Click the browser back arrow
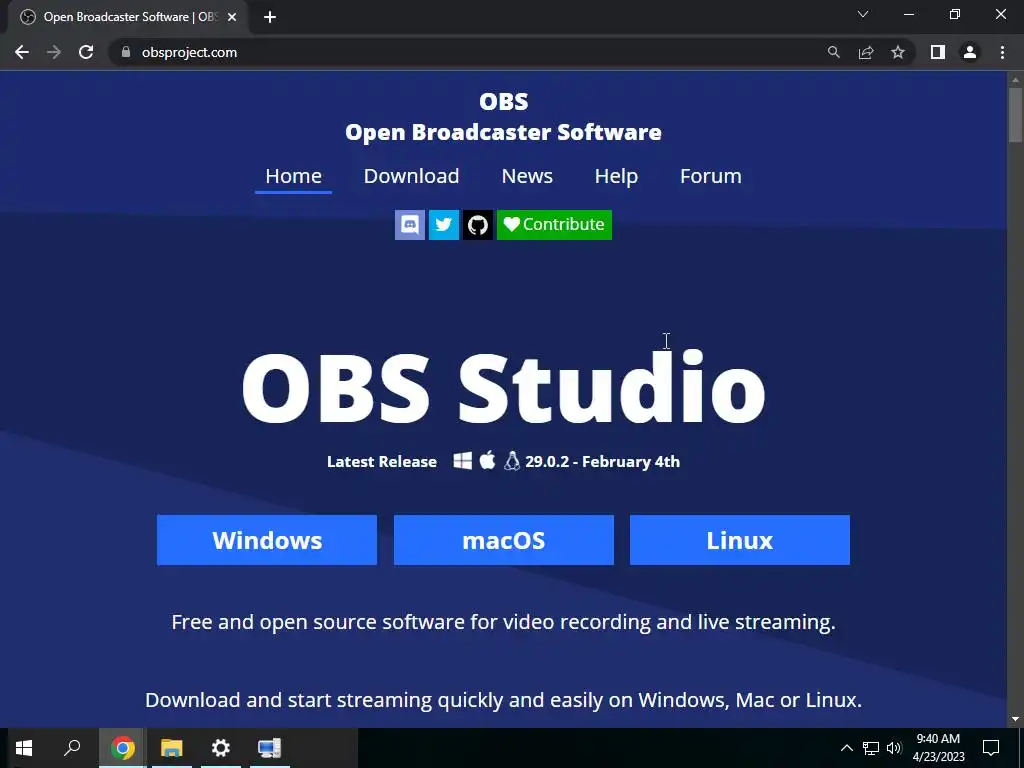 pos(22,52)
